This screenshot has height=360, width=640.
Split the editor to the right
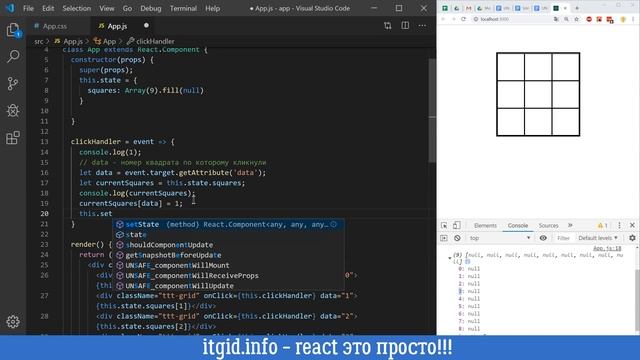click(x=405, y=26)
